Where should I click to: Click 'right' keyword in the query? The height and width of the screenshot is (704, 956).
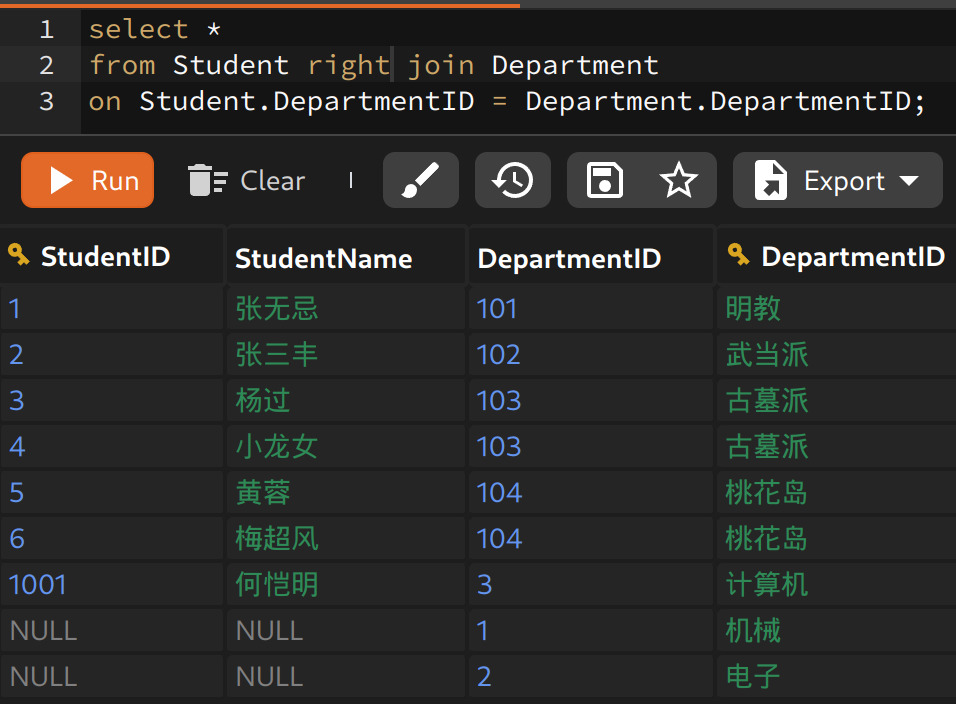click(348, 65)
